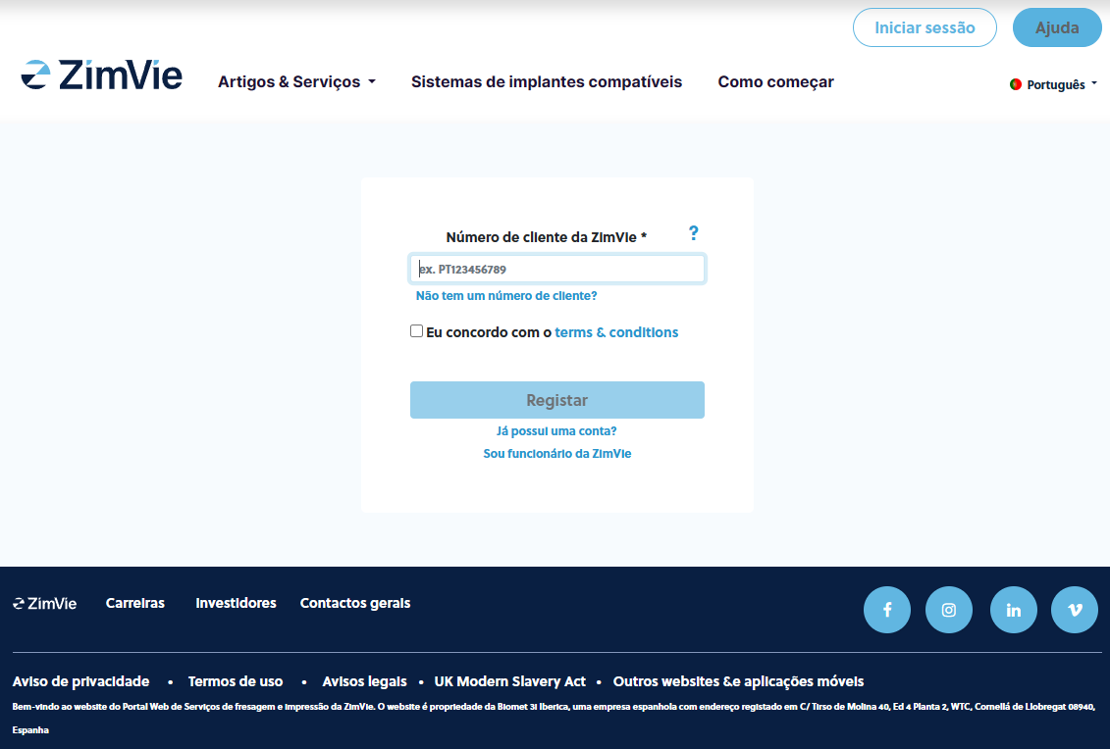Expand the Artigos & Serviços dropdown
The image size is (1110, 749).
(296, 82)
